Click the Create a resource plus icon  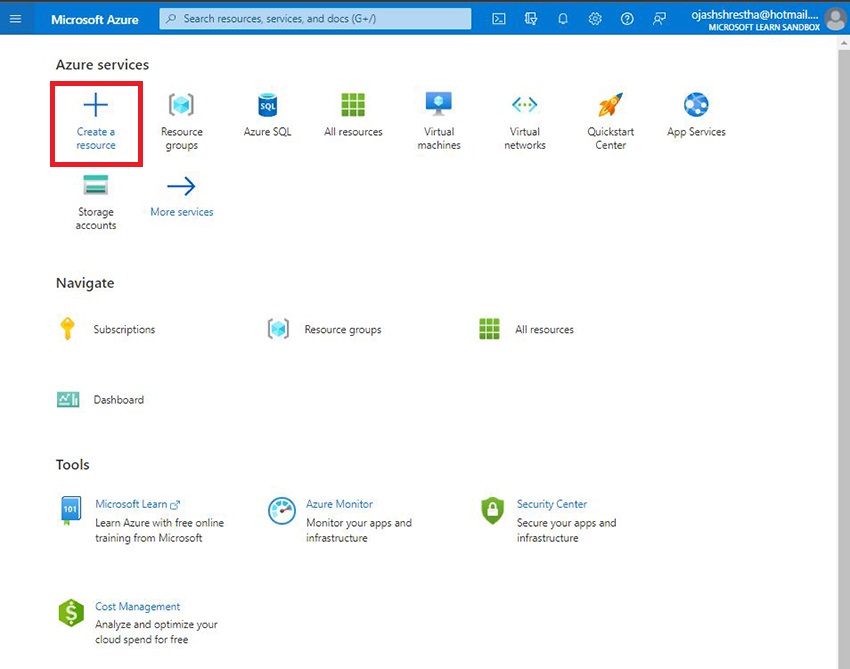click(95, 105)
